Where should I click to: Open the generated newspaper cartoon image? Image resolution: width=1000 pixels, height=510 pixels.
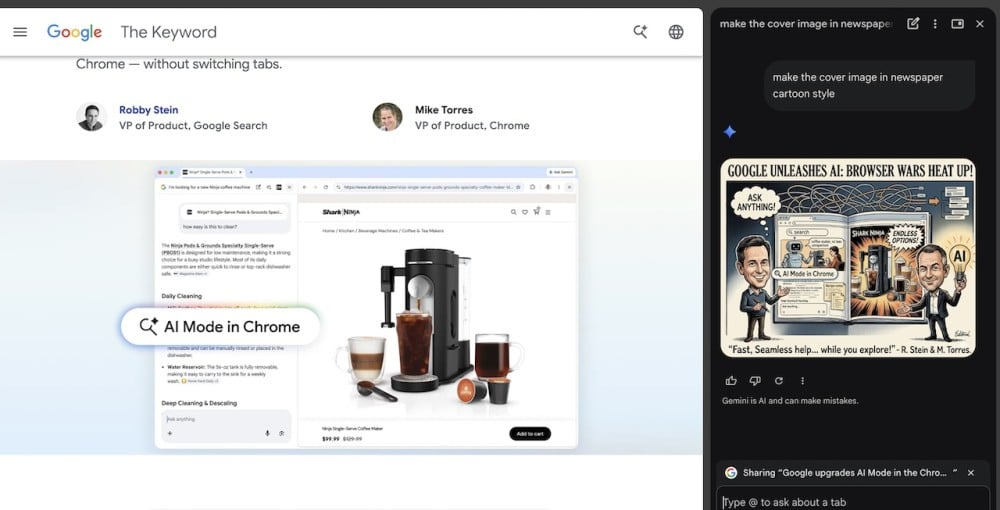click(848, 258)
